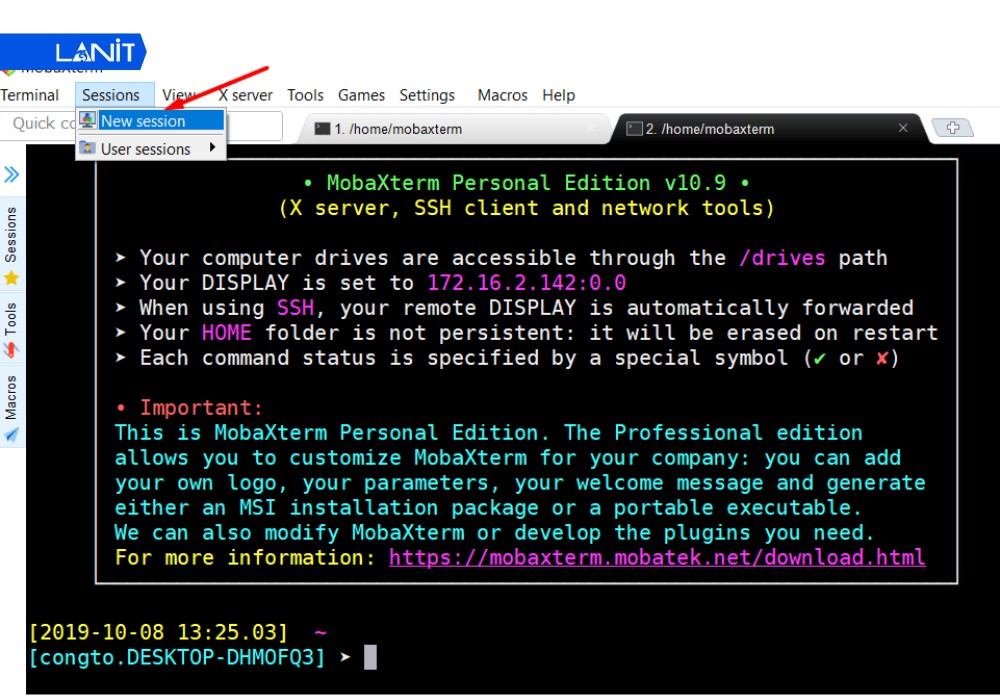Switch to tab 1. /home/mobaxterm

point(454,129)
